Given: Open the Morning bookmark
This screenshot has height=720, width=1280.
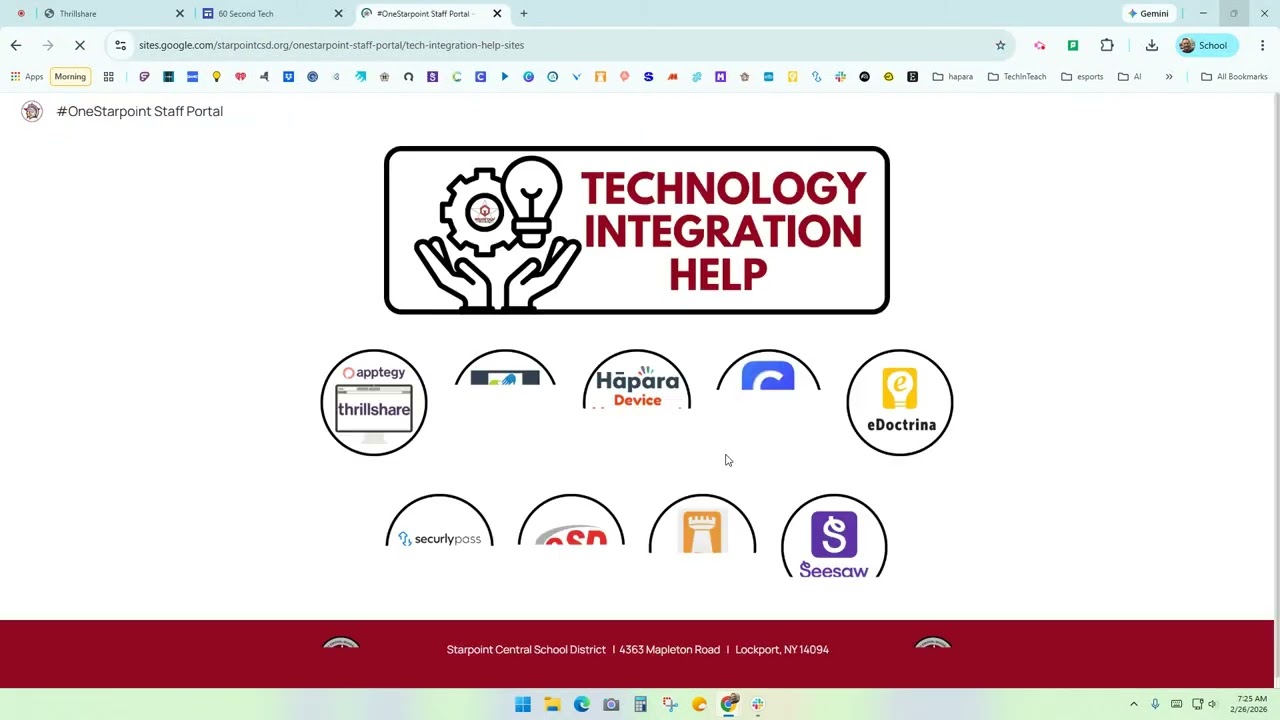Looking at the screenshot, I should pyautogui.click(x=70, y=77).
